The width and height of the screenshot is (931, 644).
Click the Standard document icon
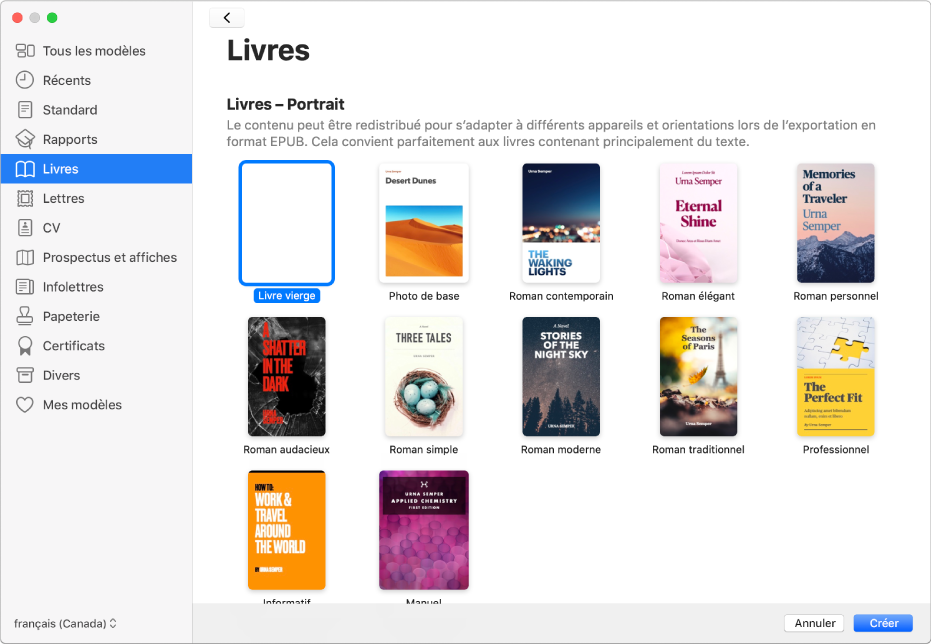tap(25, 110)
